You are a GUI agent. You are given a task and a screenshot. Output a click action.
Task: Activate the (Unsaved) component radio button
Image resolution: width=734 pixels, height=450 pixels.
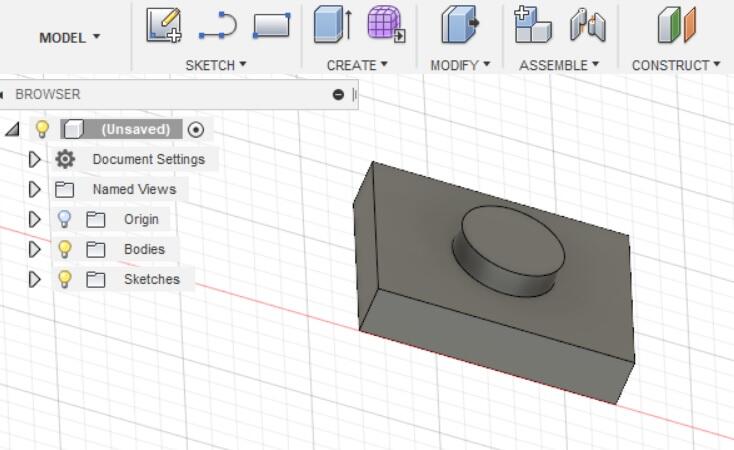pos(196,129)
